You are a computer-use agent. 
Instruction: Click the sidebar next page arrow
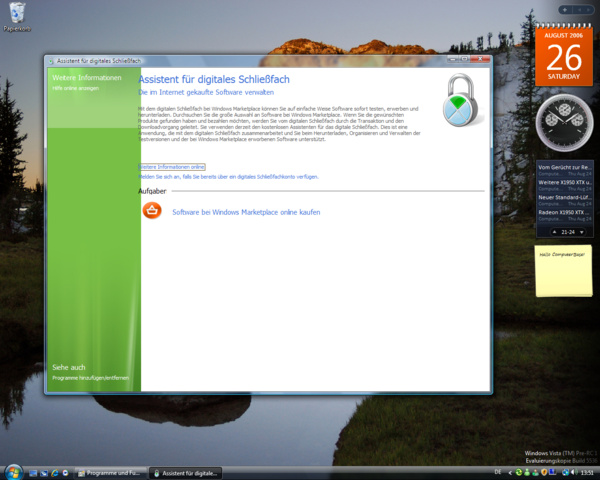[589, 10]
